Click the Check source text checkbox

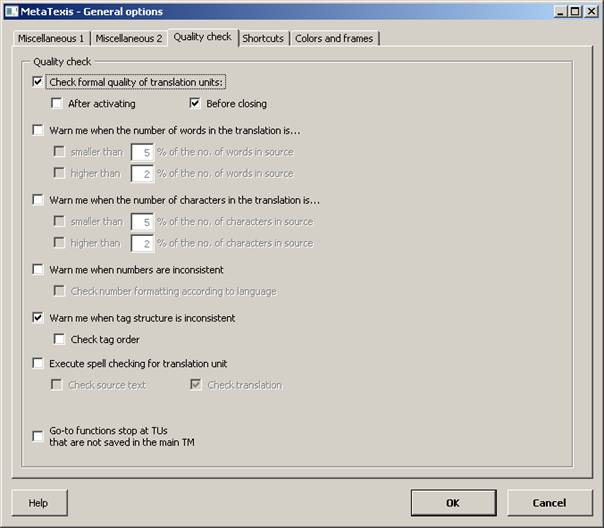click(57, 384)
